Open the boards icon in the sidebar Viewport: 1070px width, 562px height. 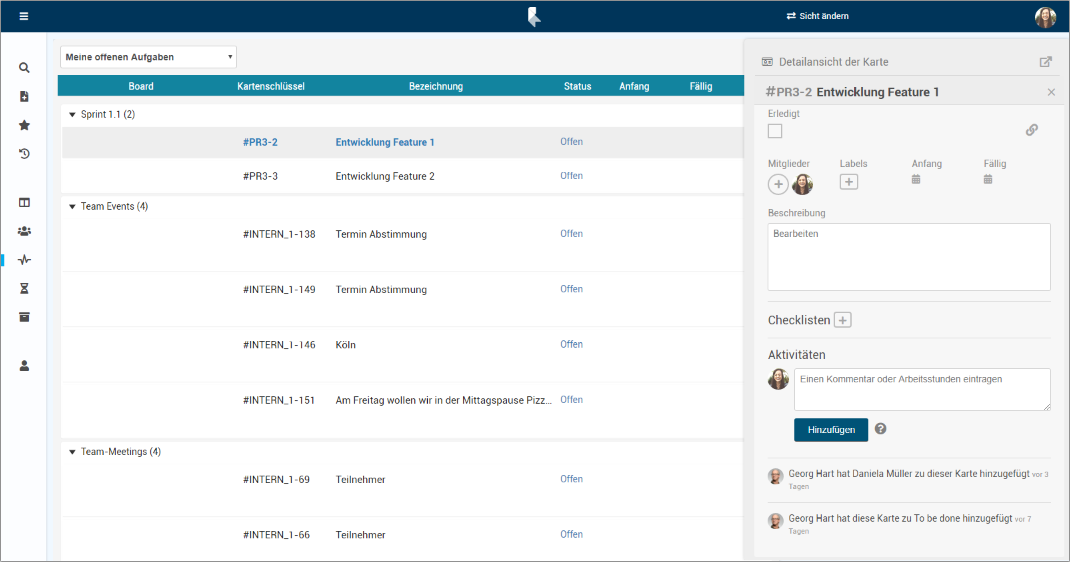click(24, 202)
